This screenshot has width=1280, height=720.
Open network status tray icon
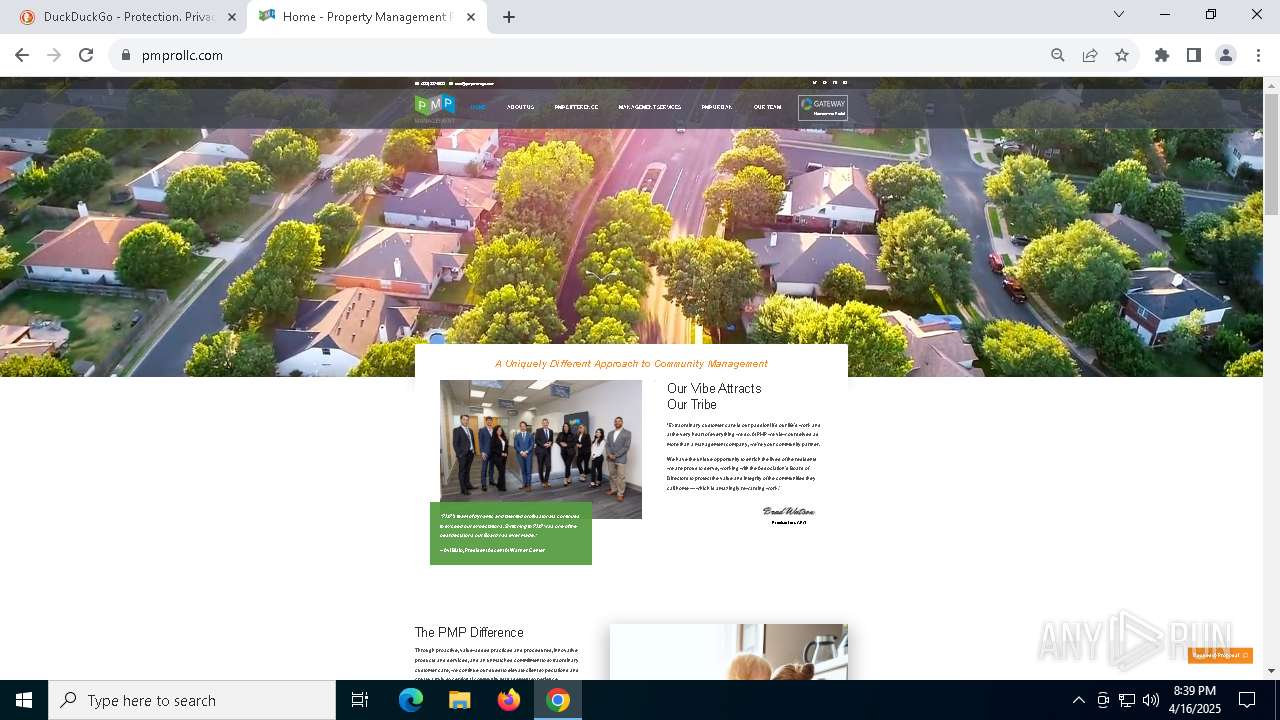(x=1127, y=700)
